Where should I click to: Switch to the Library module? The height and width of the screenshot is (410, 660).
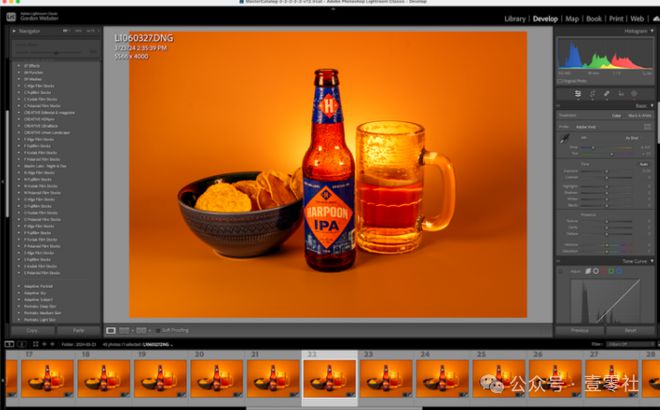click(515, 19)
